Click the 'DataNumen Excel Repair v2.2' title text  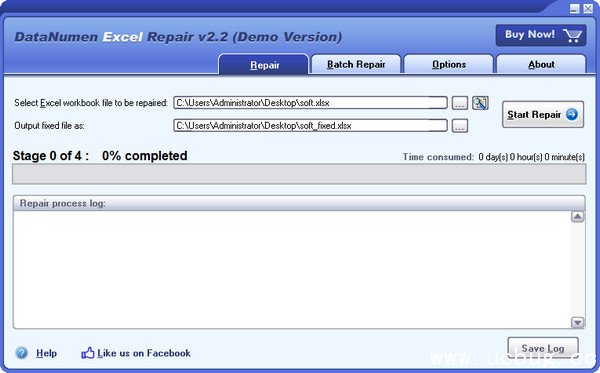tap(121, 37)
